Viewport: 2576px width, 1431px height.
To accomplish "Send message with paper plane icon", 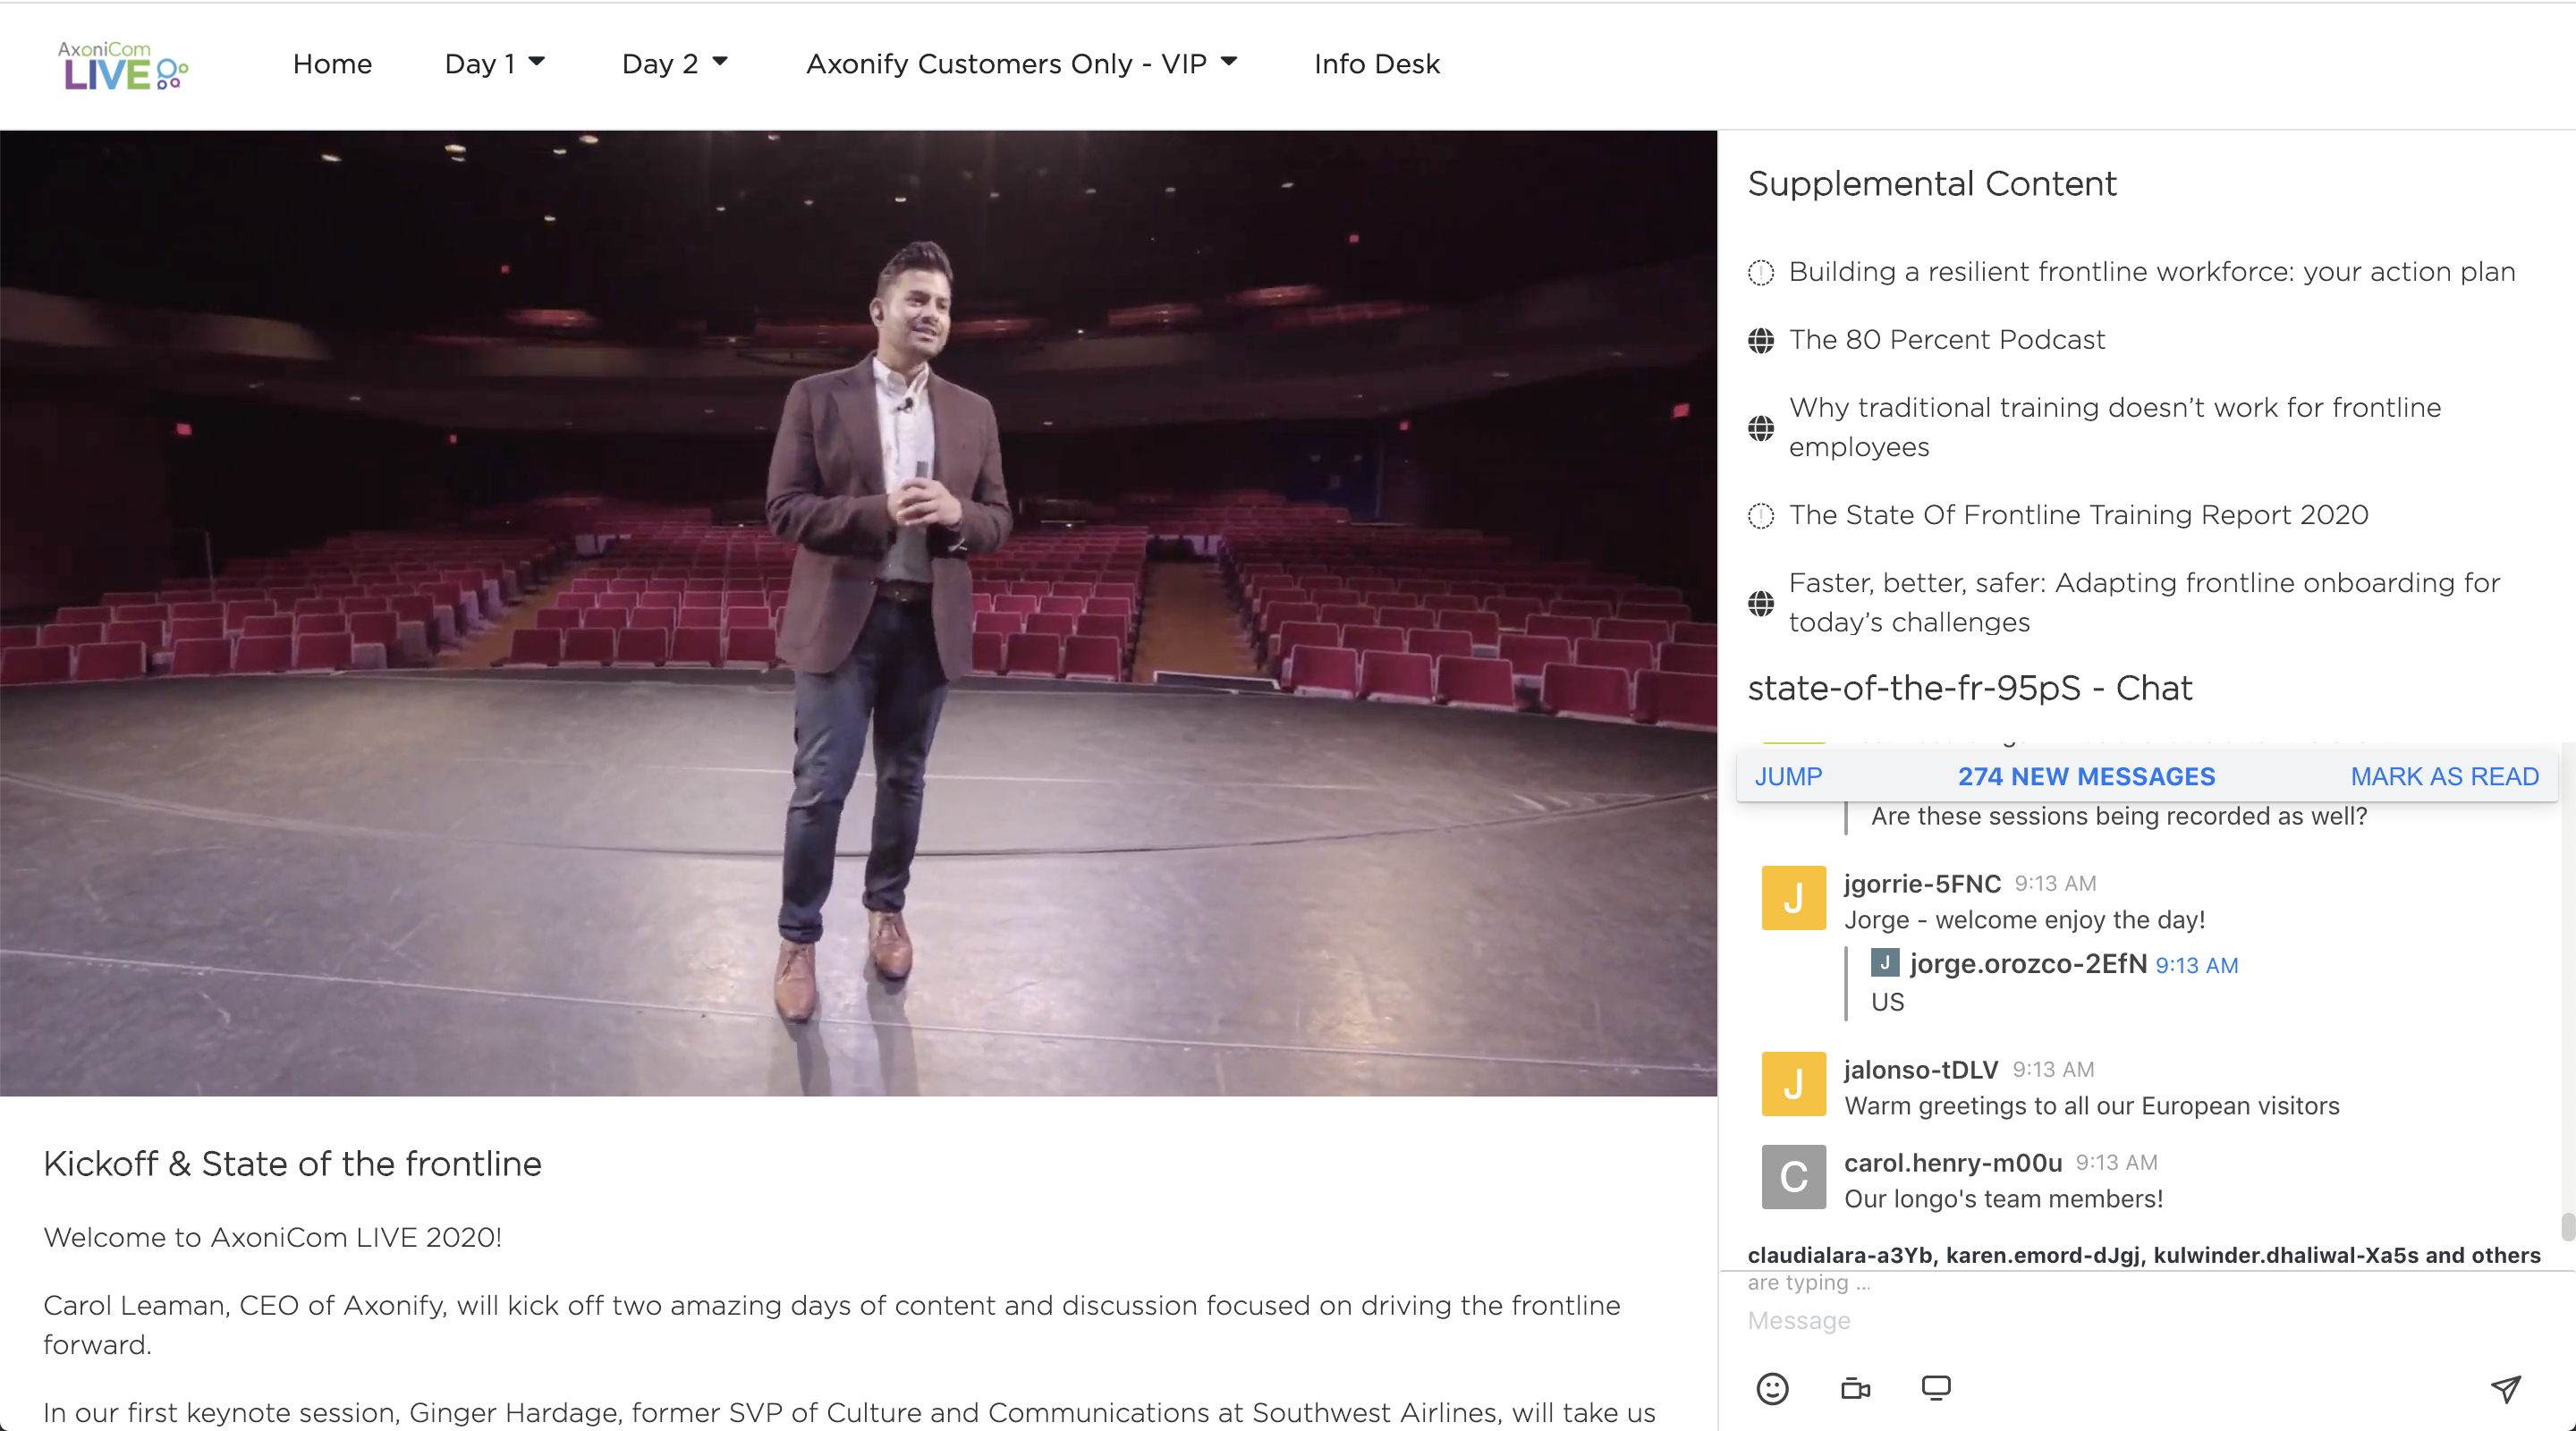I will (x=2505, y=1388).
